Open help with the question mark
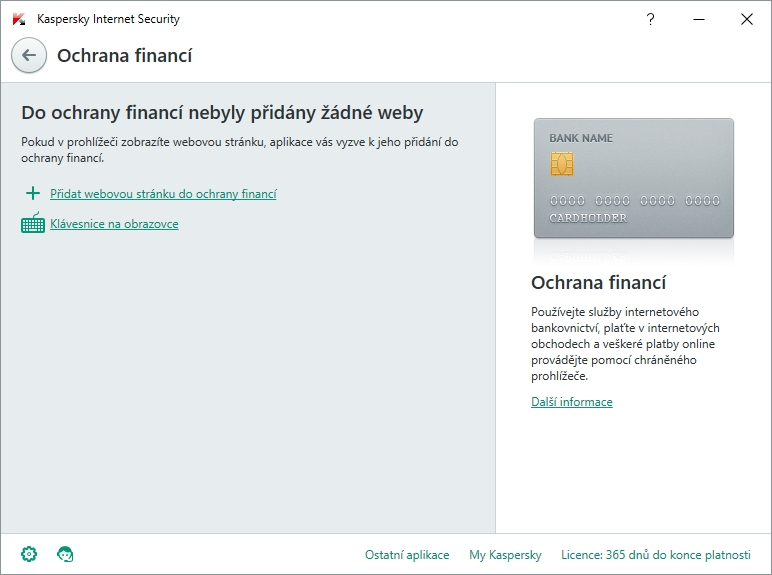Image resolution: width=772 pixels, height=575 pixels. pyautogui.click(x=650, y=19)
